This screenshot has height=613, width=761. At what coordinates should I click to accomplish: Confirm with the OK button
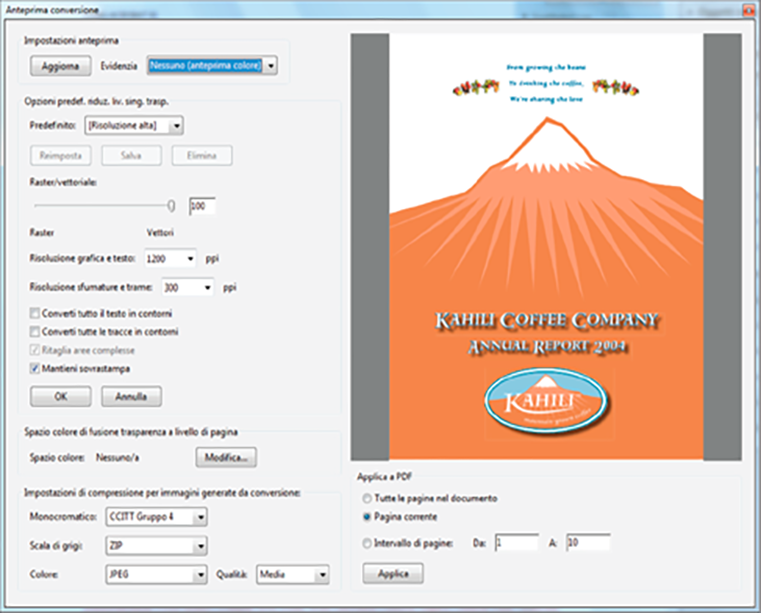(x=60, y=397)
